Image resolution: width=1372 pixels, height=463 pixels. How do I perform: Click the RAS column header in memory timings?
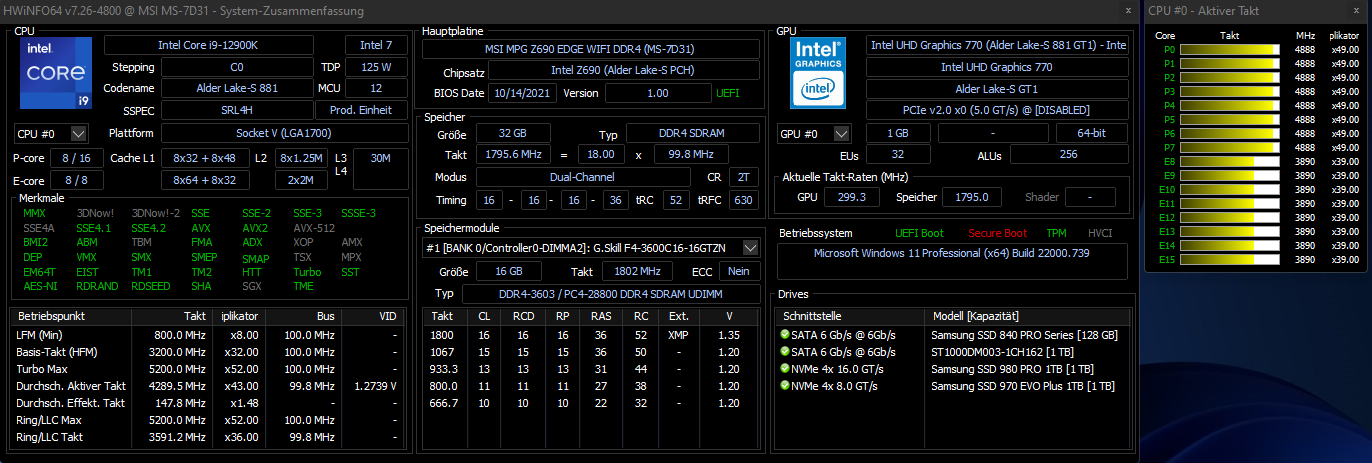(601, 316)
